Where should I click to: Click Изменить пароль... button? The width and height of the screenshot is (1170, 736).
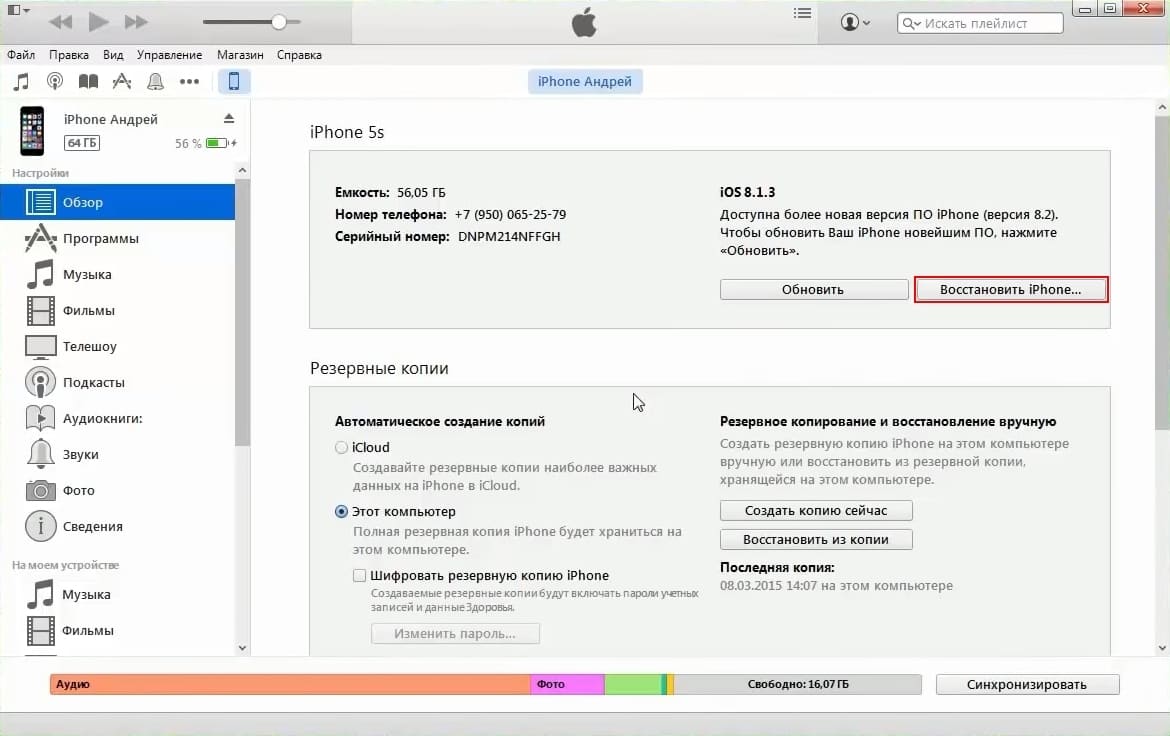pos(455,634)
